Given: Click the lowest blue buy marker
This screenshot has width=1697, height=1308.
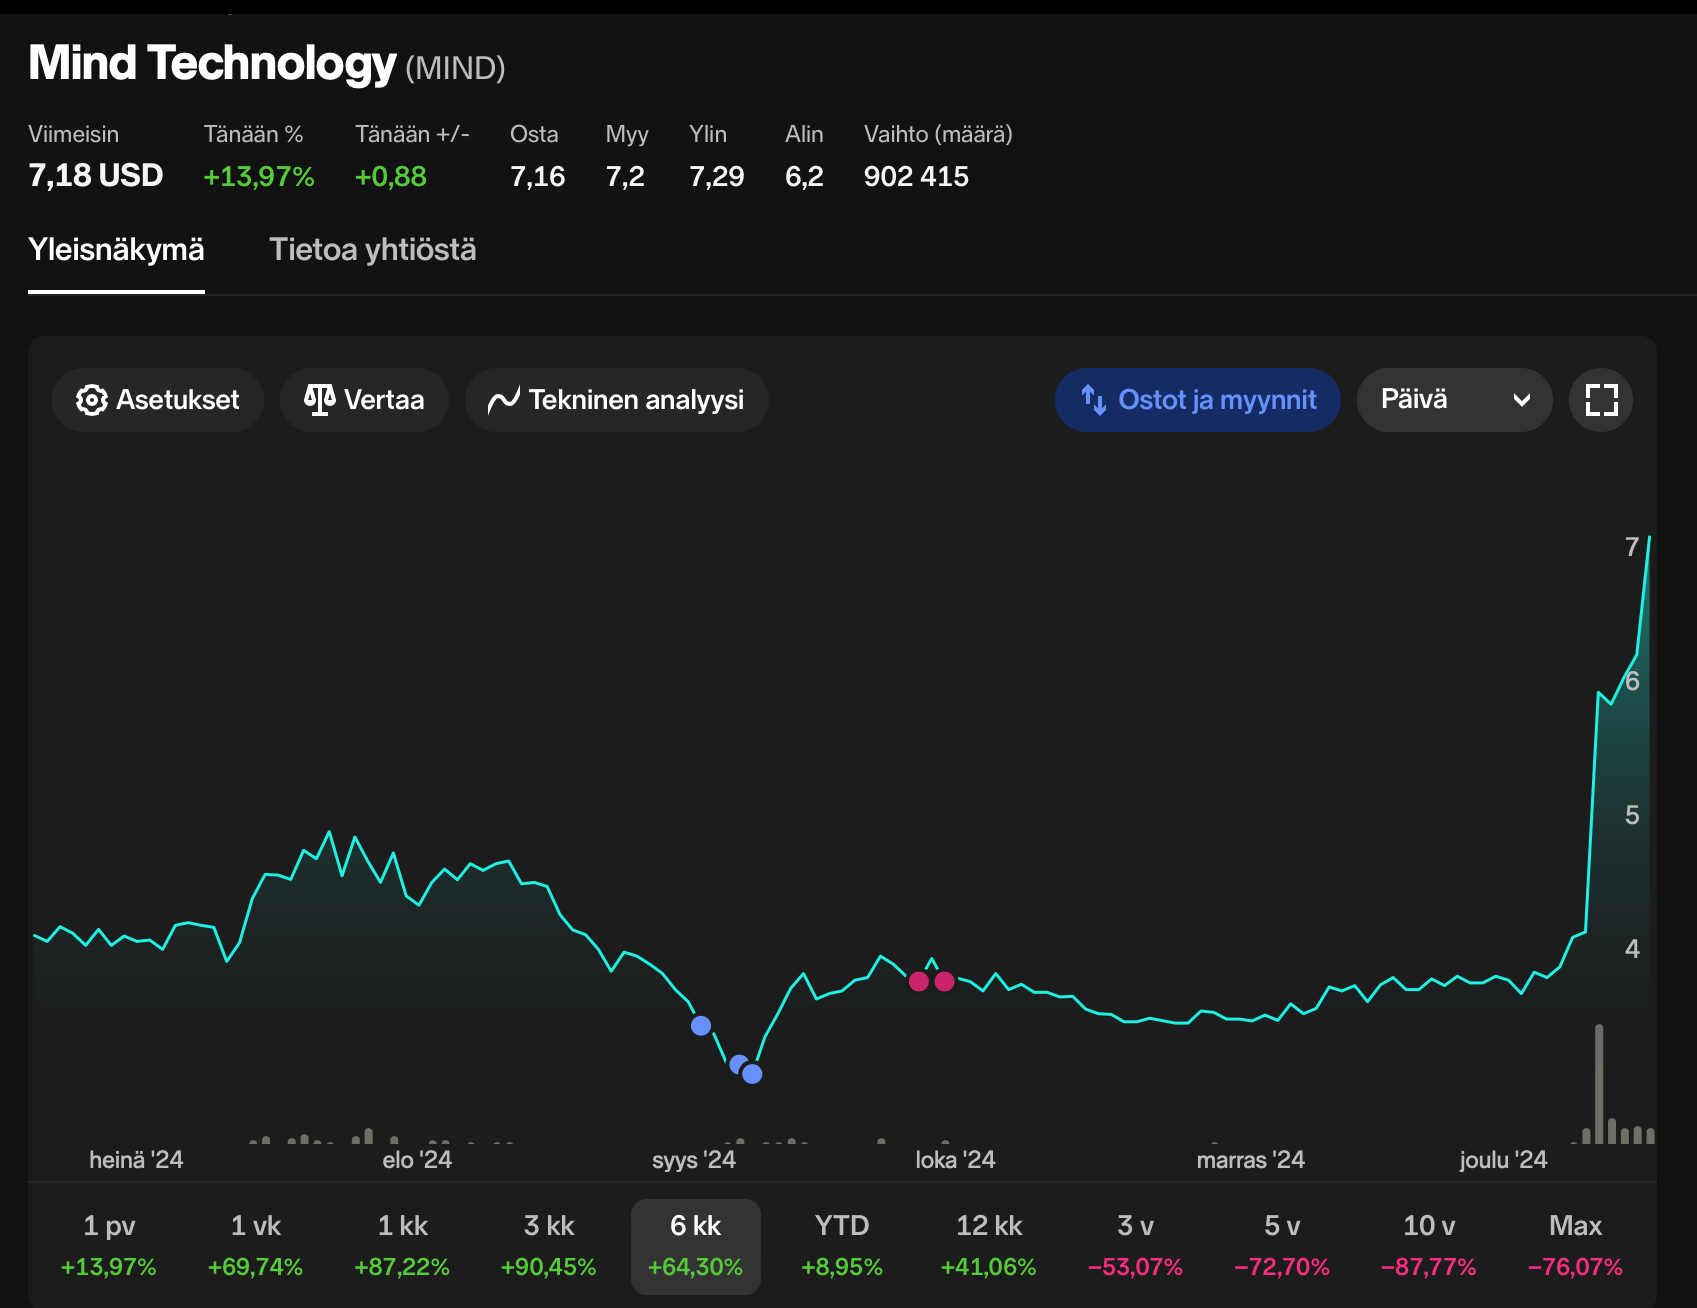Looking at the screenshot, I should [x=752, y=1074].
